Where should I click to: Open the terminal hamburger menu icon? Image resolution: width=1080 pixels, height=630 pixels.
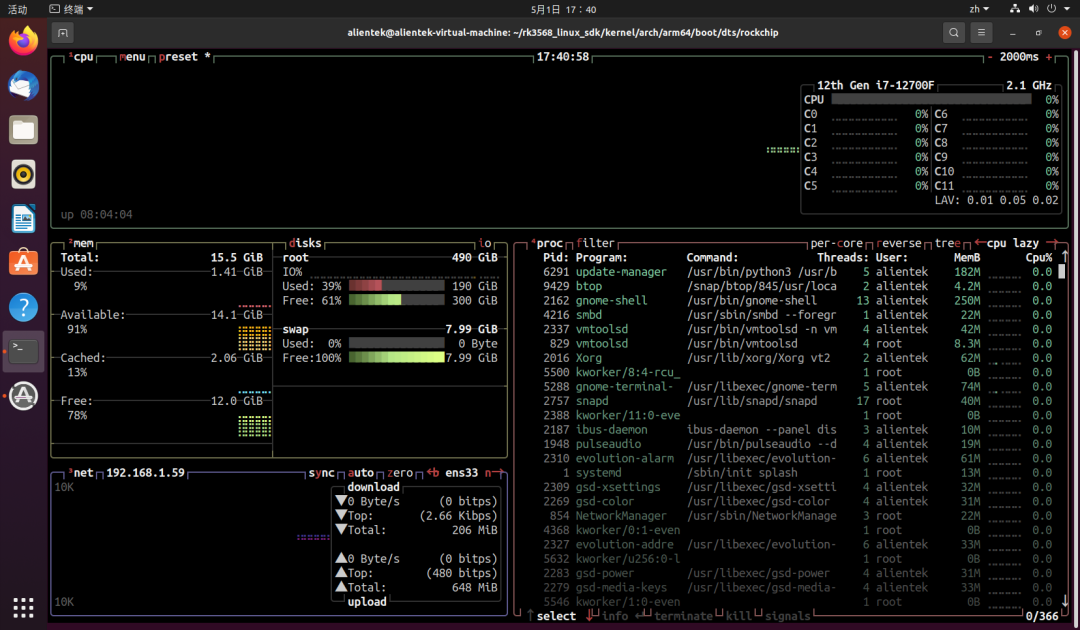981,32
